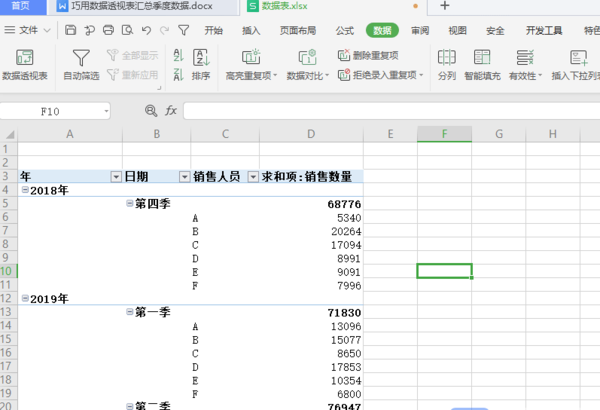Click the 智能填充 icon
The image size is (600, 410).
pyautogui.click(x=484, y=58)
